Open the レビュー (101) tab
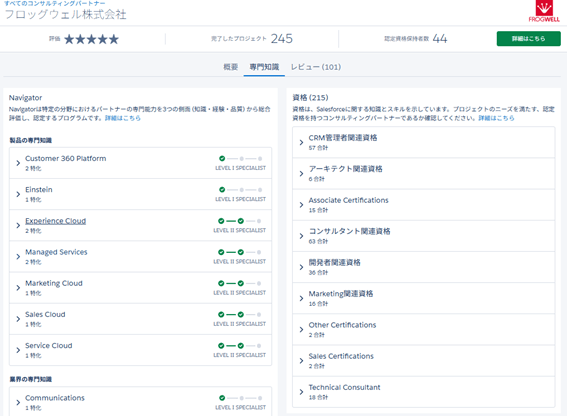This screenshot has height=416, width=567. (316, 67)
